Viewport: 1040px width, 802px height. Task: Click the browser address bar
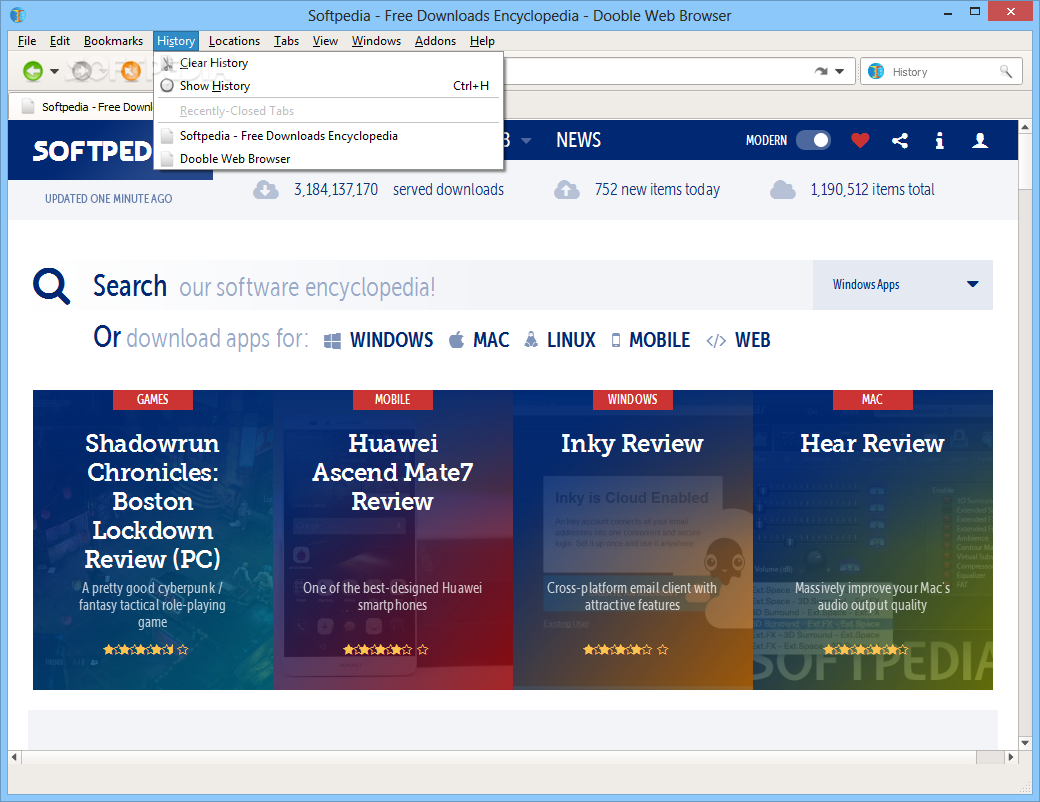coord(657,71)
